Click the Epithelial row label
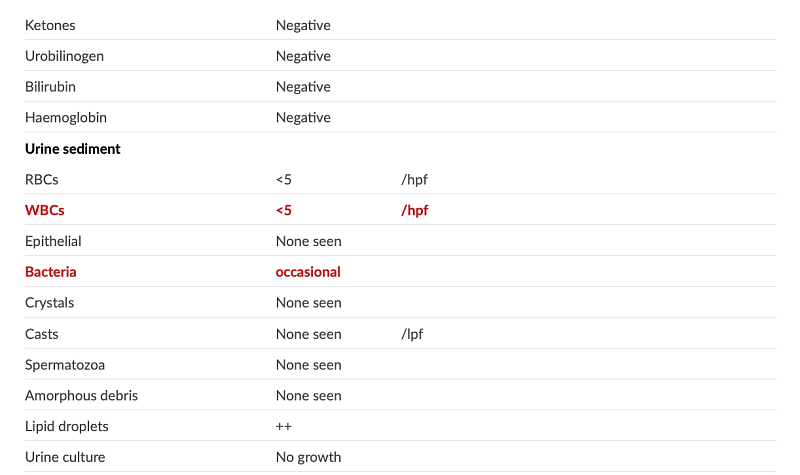Viewport: 800px width, 475px height. [53, 241]
